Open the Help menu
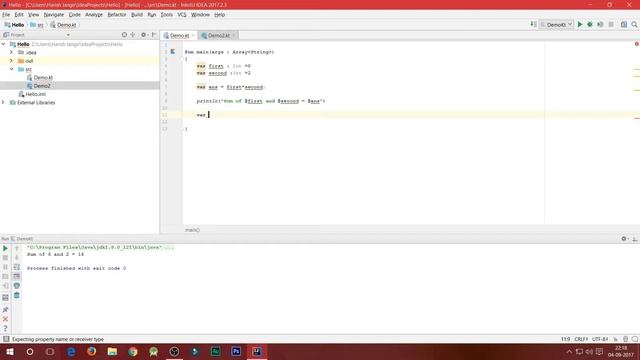The height and width of the screenshot is (360, 640). tap(220, 14)
